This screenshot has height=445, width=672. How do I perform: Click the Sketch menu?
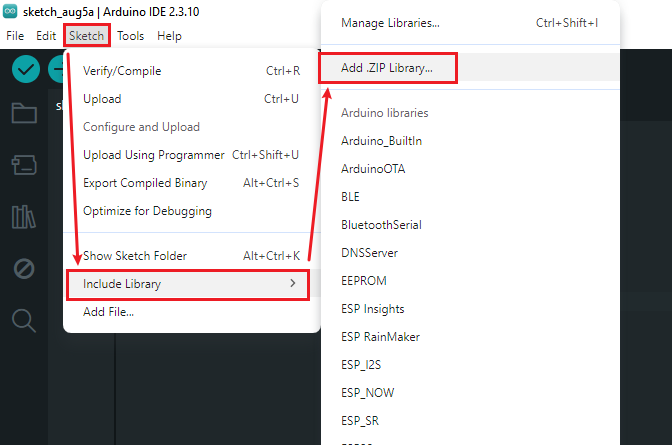pos(87,36)
